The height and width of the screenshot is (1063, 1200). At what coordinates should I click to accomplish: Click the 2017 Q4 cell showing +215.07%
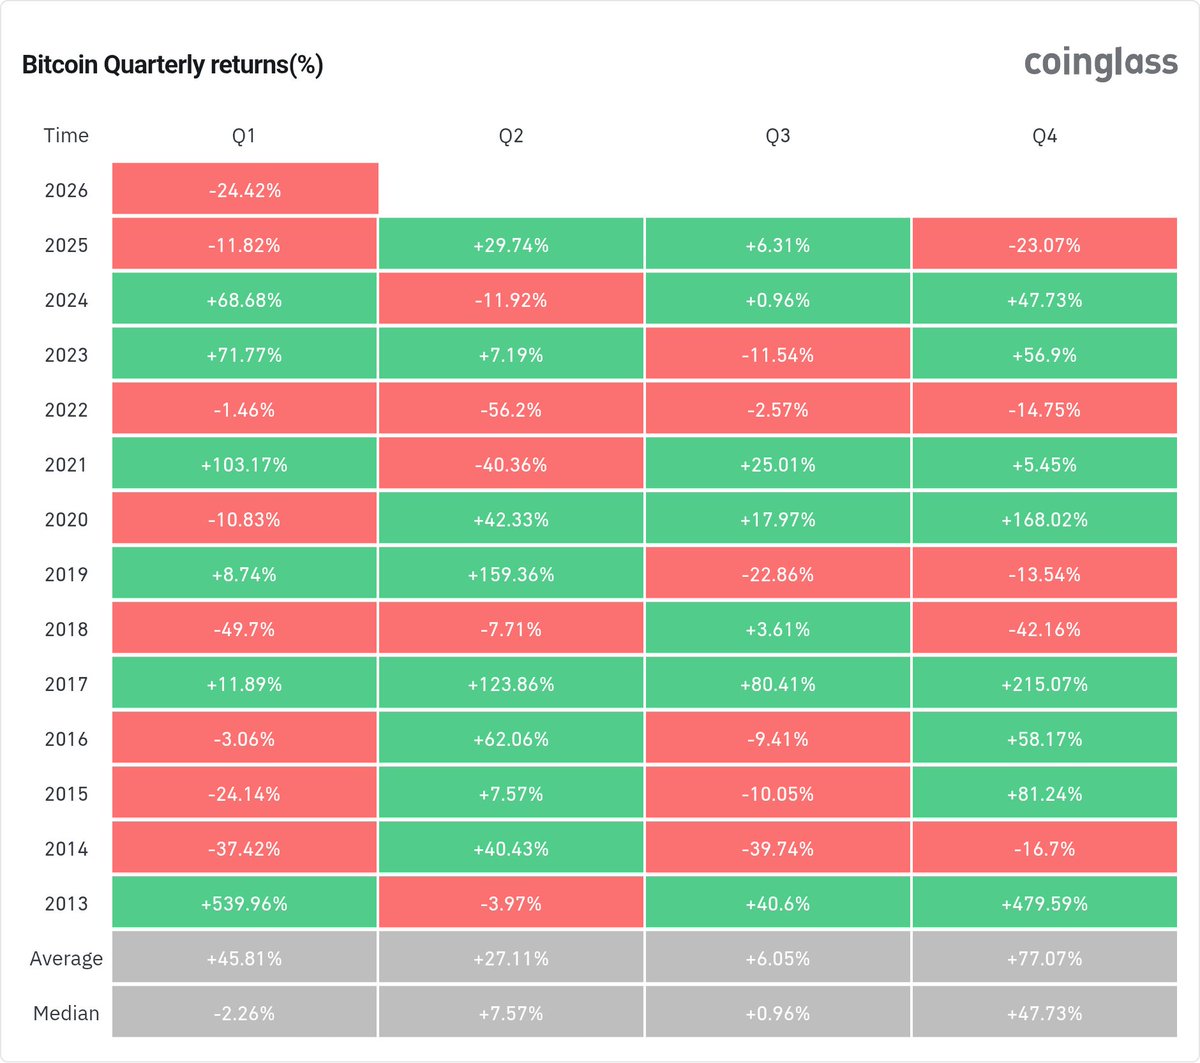coord(1045,684)
